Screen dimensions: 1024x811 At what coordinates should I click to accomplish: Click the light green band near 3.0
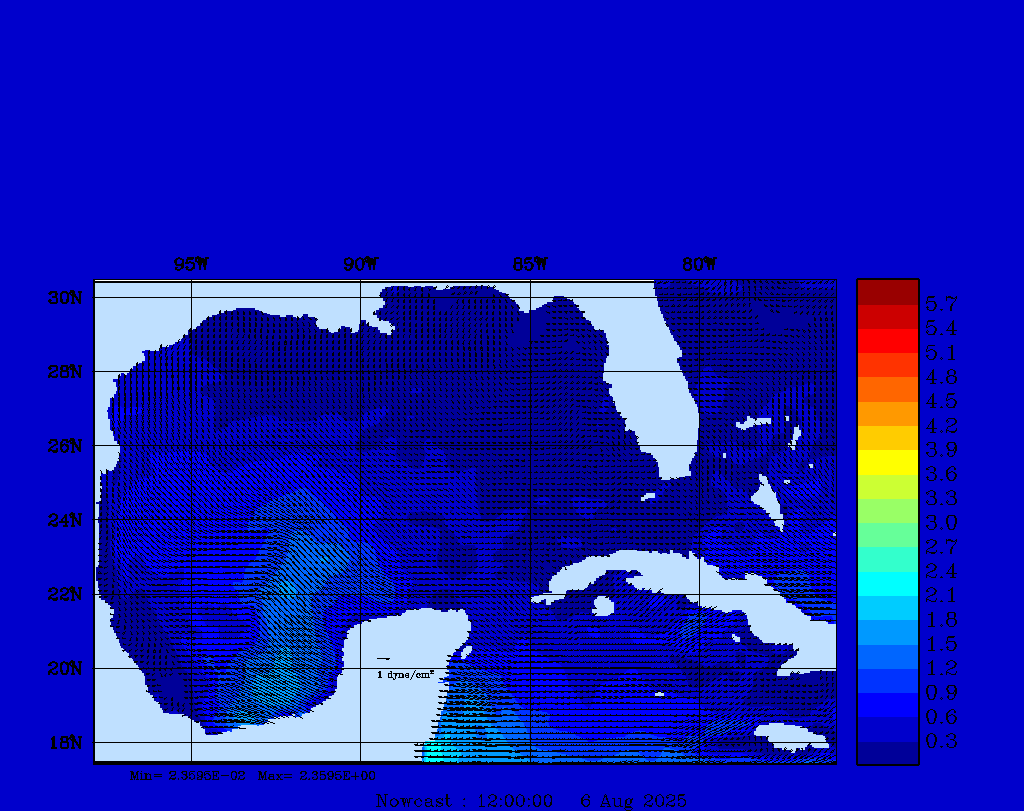(x=887, y=511)
